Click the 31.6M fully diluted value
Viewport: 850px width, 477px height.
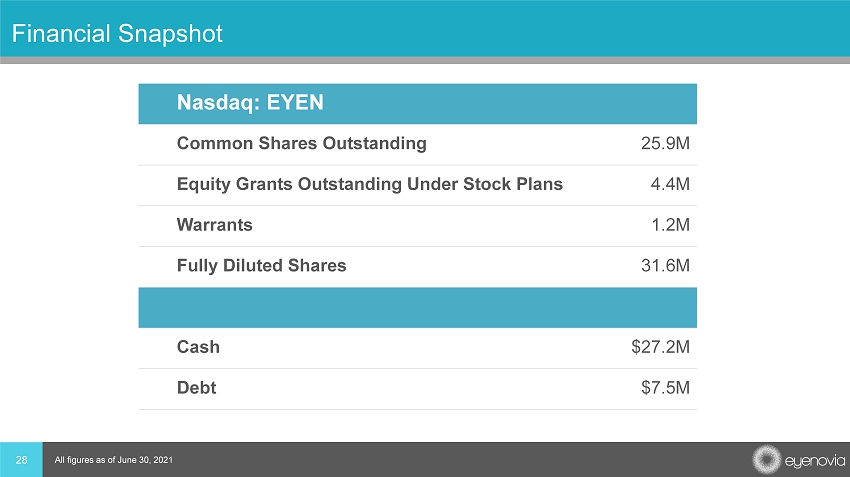click(664, 266)
